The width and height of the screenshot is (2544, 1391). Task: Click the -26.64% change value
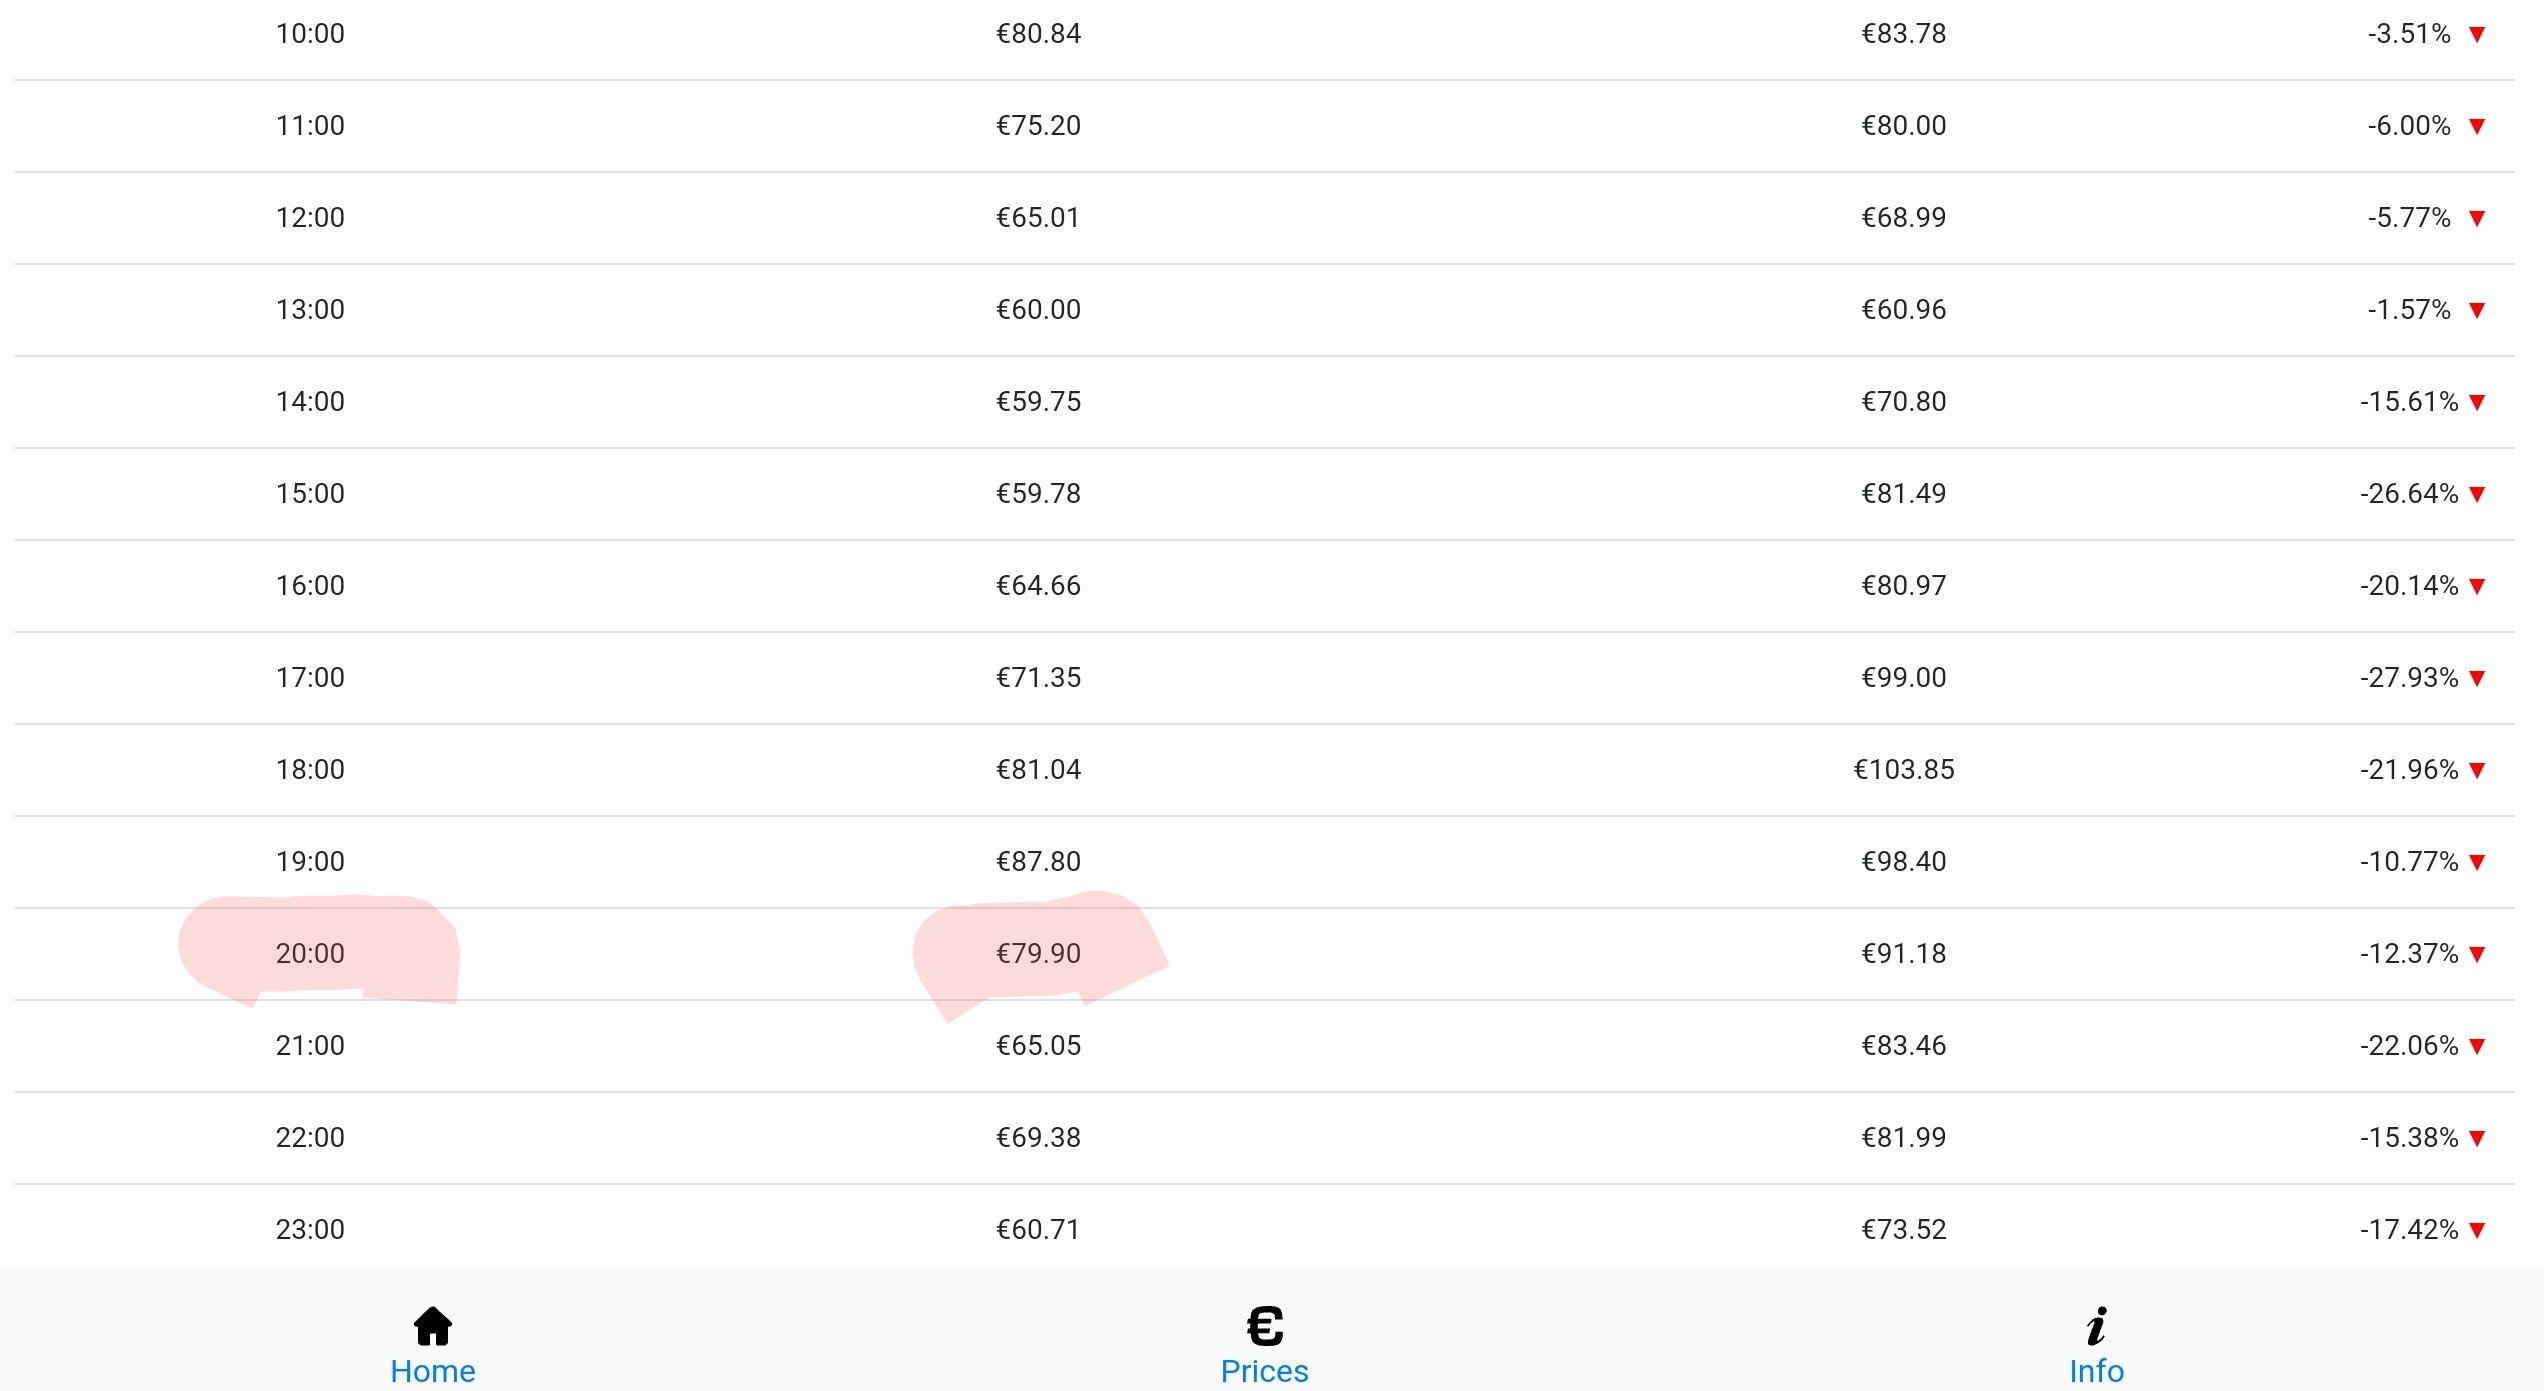click(x=2409, y=493)
